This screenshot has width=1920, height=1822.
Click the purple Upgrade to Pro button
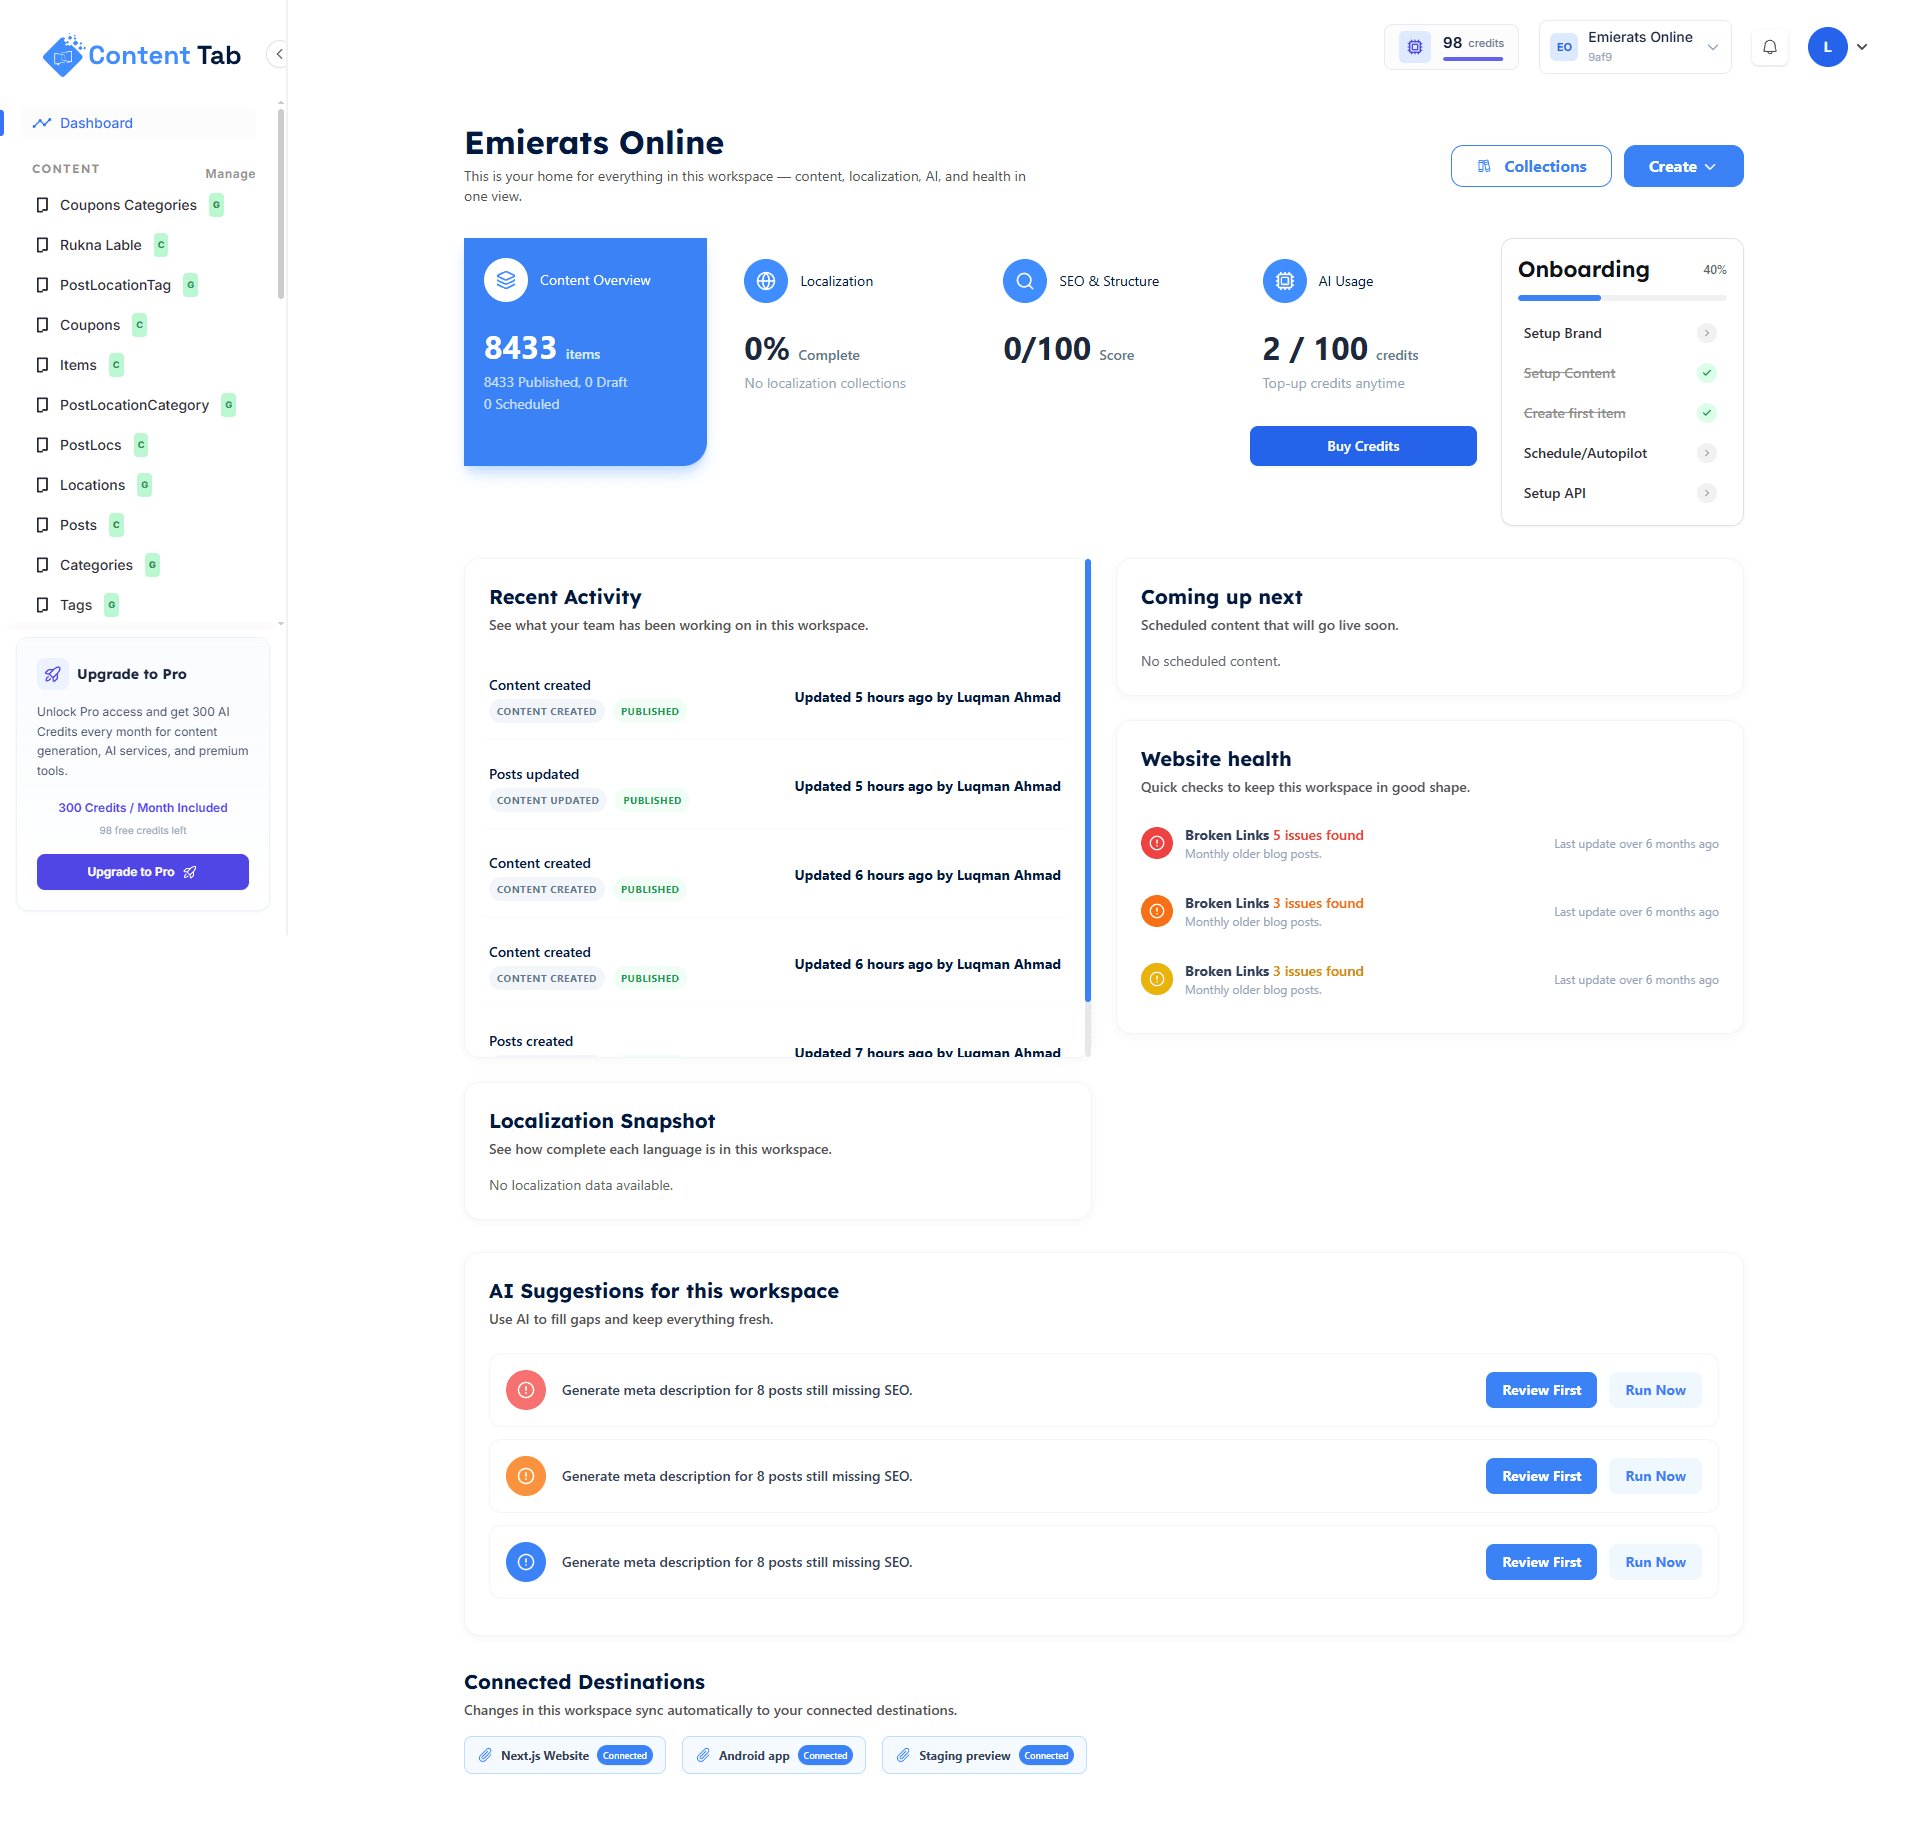point(143,872)
